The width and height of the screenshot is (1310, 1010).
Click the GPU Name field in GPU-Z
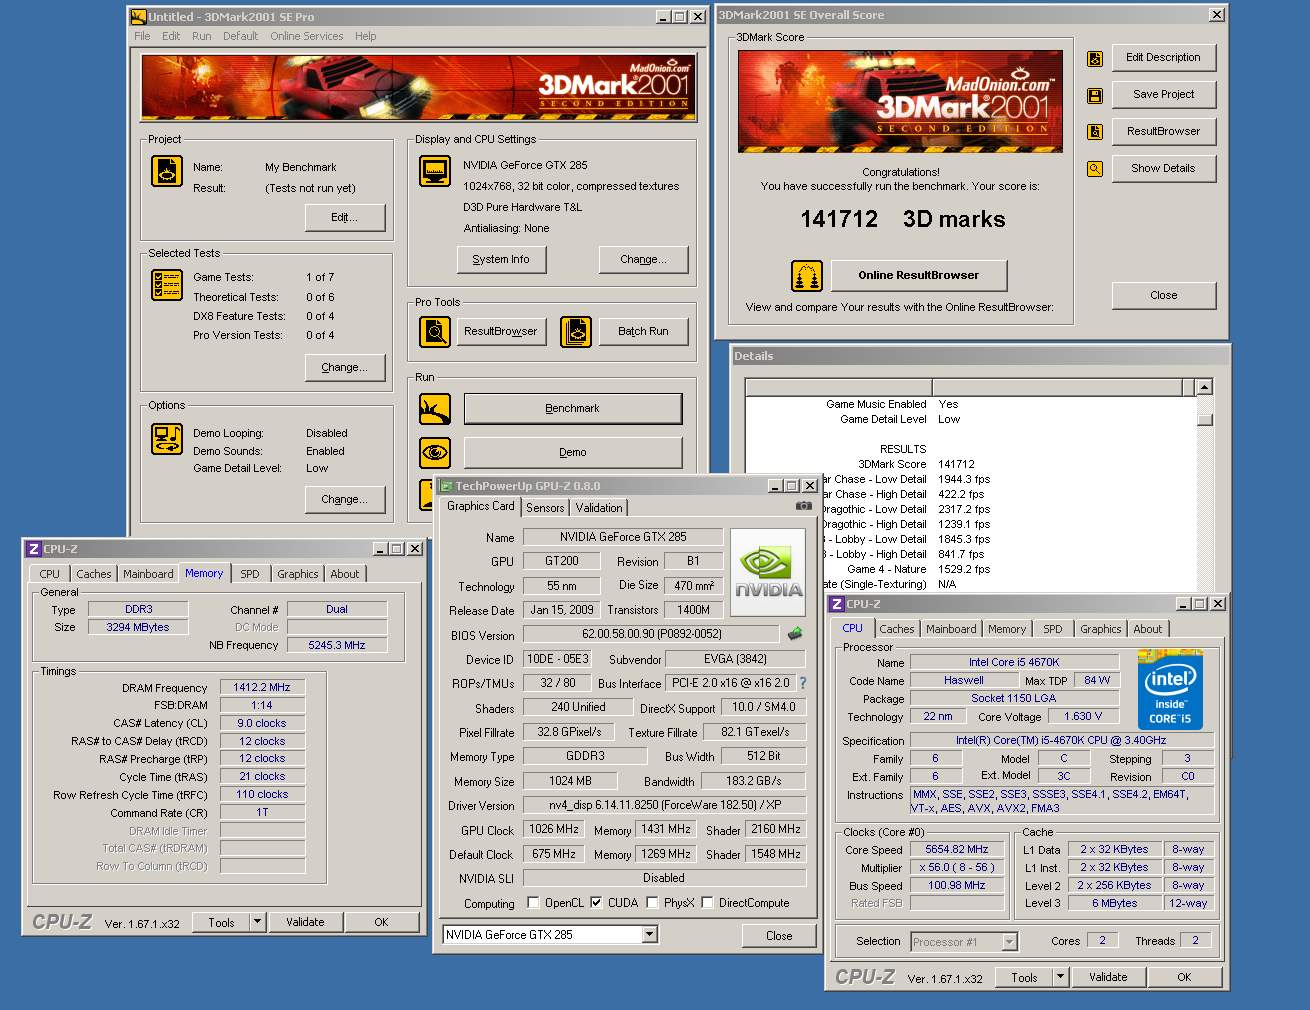tap(622, 537)
